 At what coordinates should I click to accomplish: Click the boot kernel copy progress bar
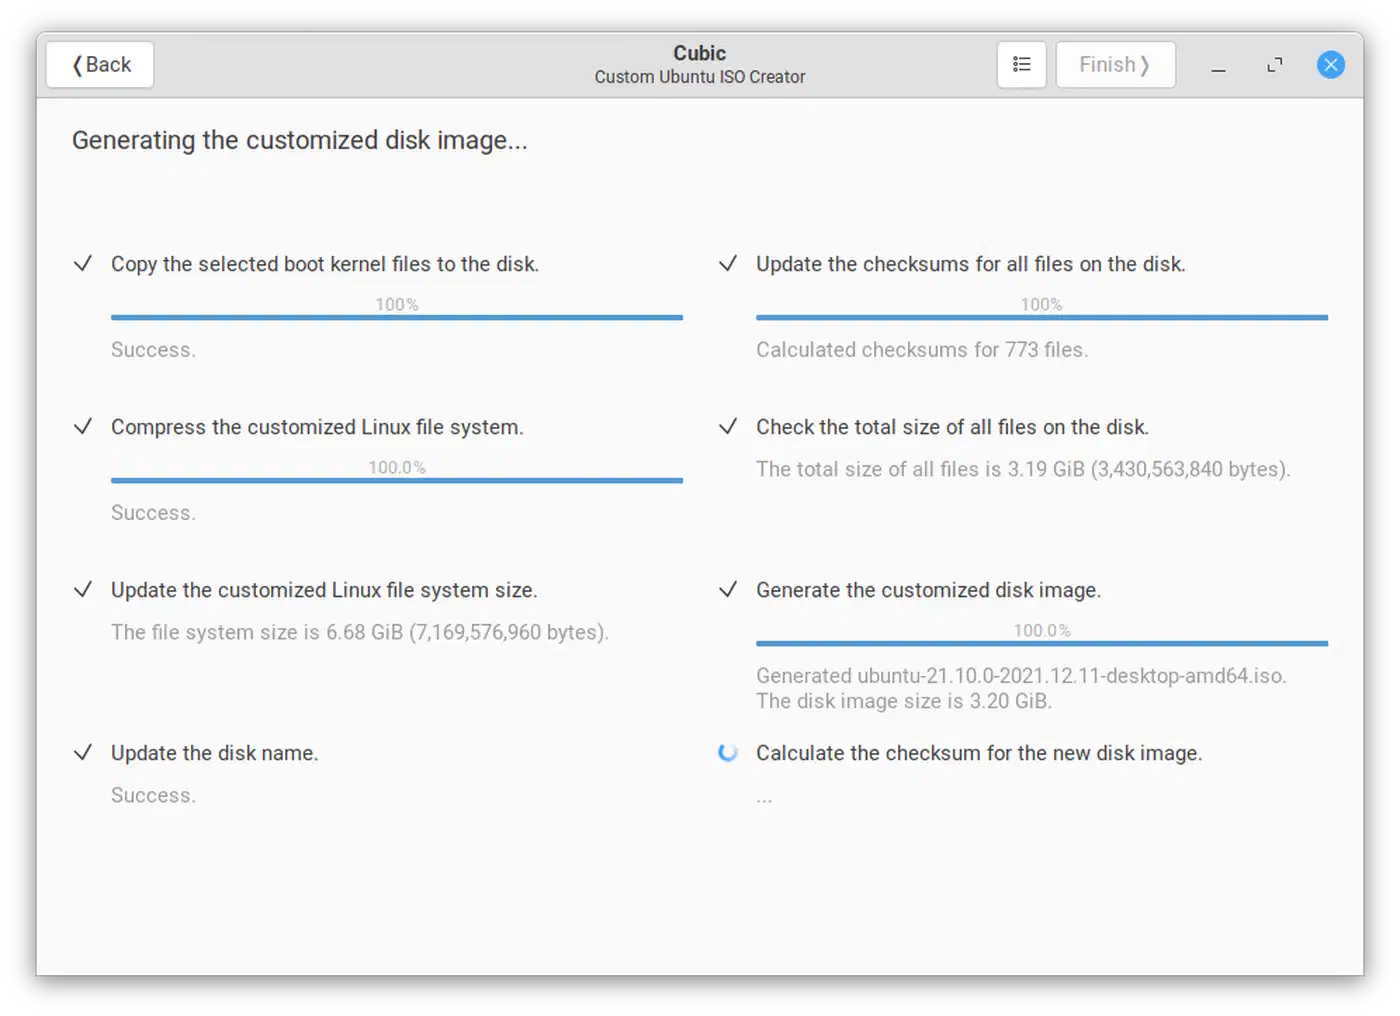tap(397, 317)
